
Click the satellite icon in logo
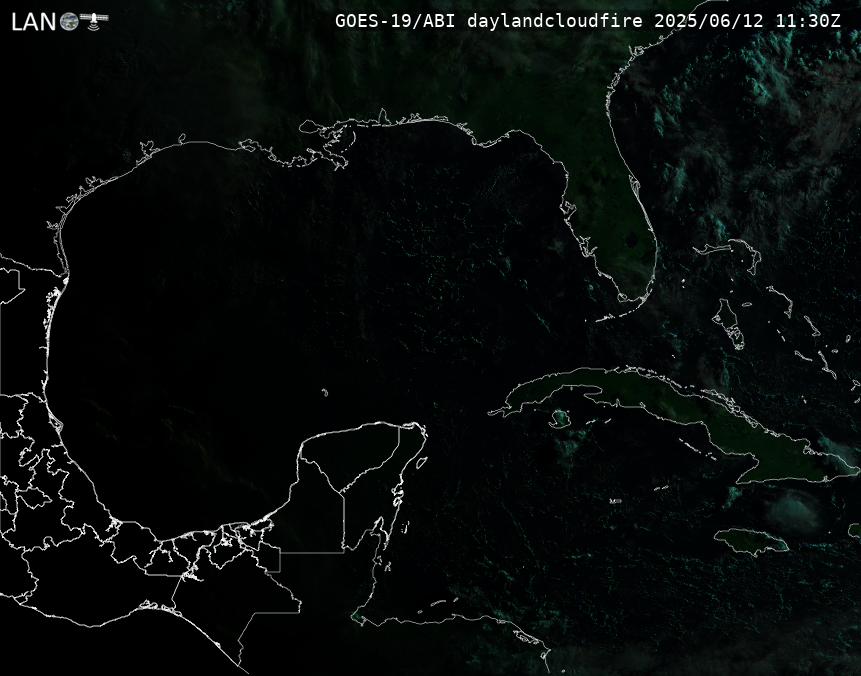94,20
